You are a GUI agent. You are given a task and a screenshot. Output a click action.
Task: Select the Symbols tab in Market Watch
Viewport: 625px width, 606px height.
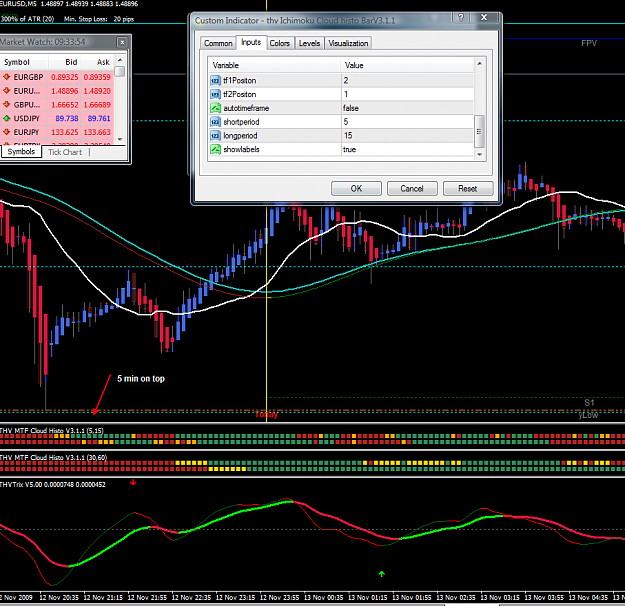21,152
